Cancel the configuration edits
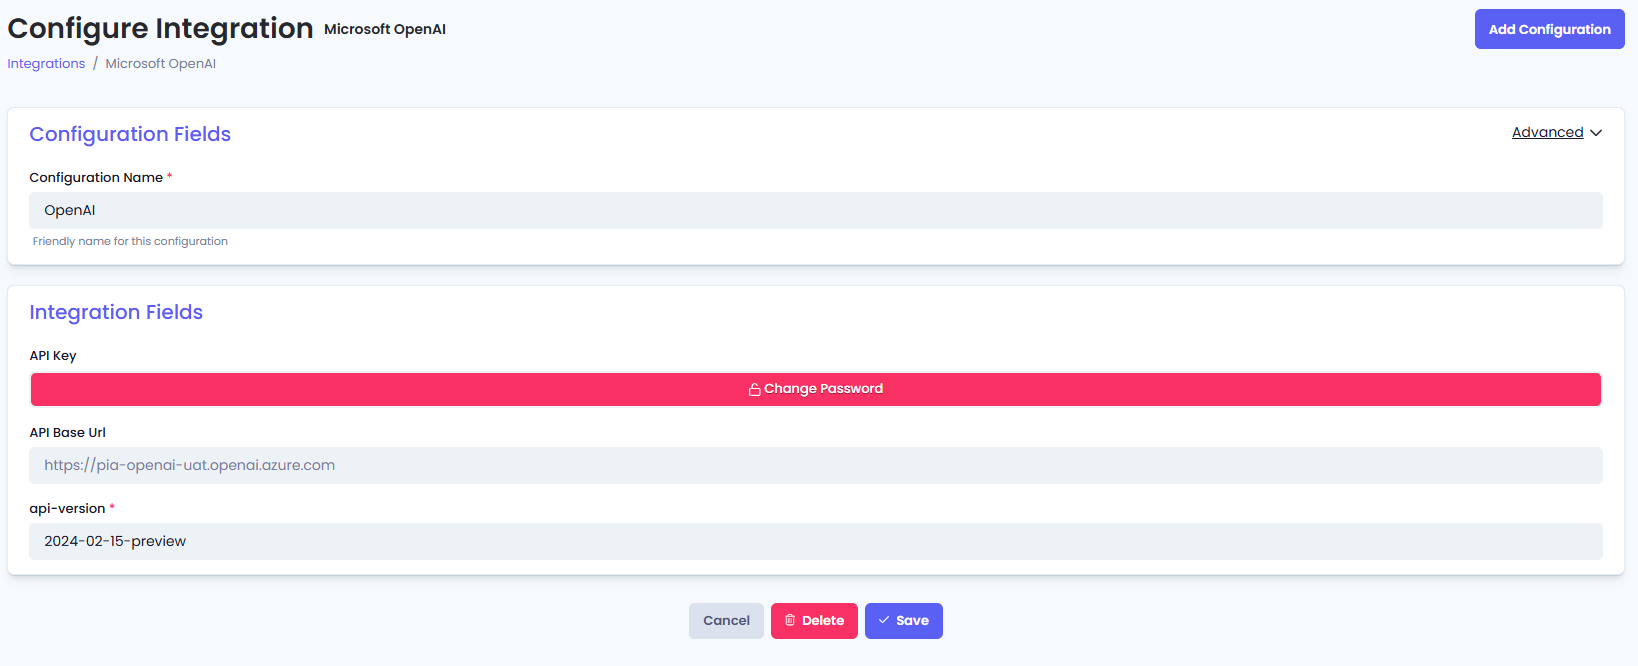 [x=726, y=621]
